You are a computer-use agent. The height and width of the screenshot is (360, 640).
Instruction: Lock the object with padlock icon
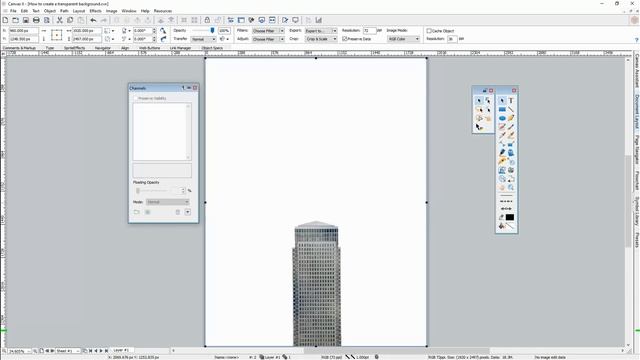[207, 20]
